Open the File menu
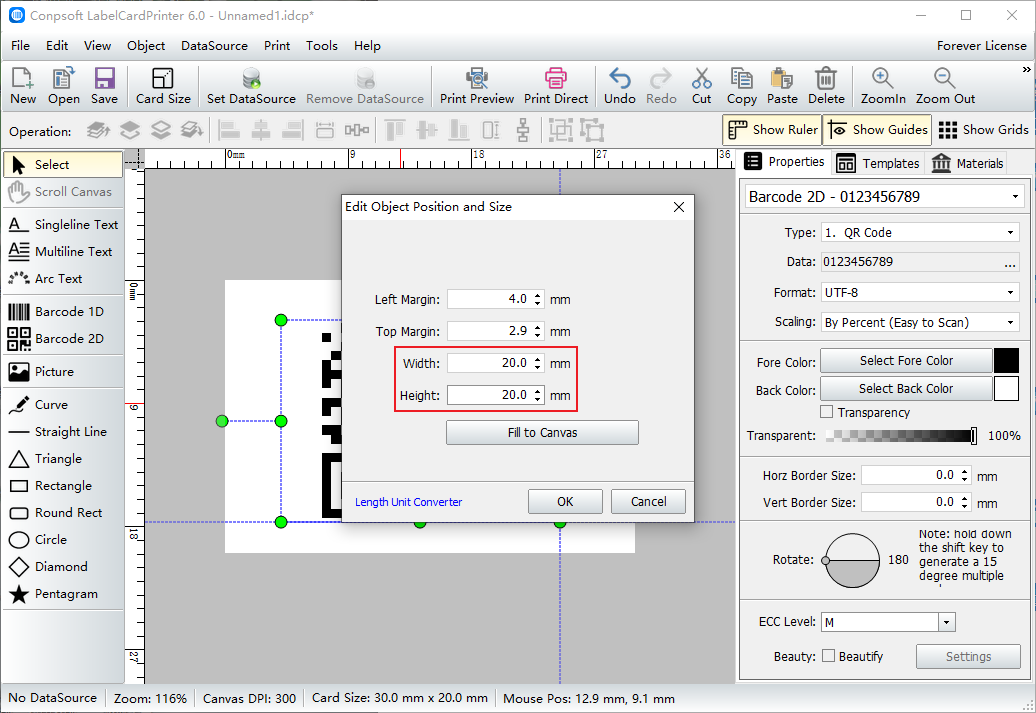 (x=20, y=46)
